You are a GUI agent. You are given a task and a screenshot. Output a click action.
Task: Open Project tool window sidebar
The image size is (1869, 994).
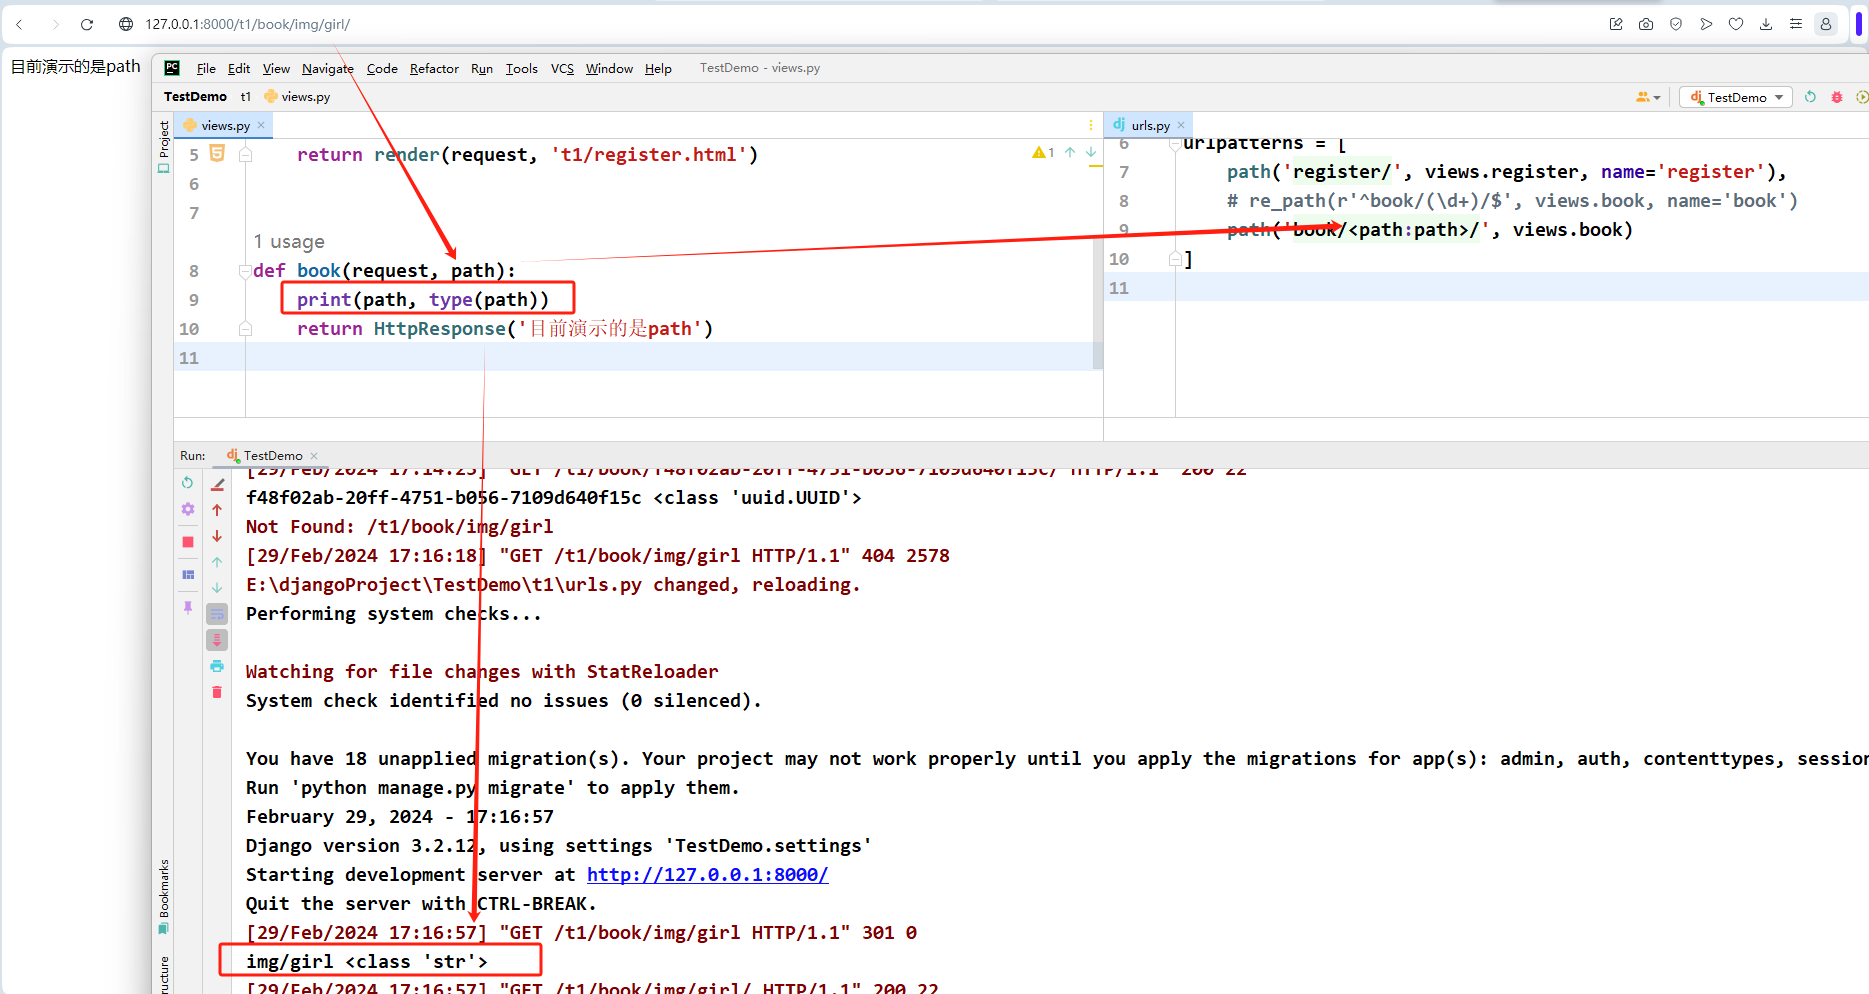coord(164,146)
